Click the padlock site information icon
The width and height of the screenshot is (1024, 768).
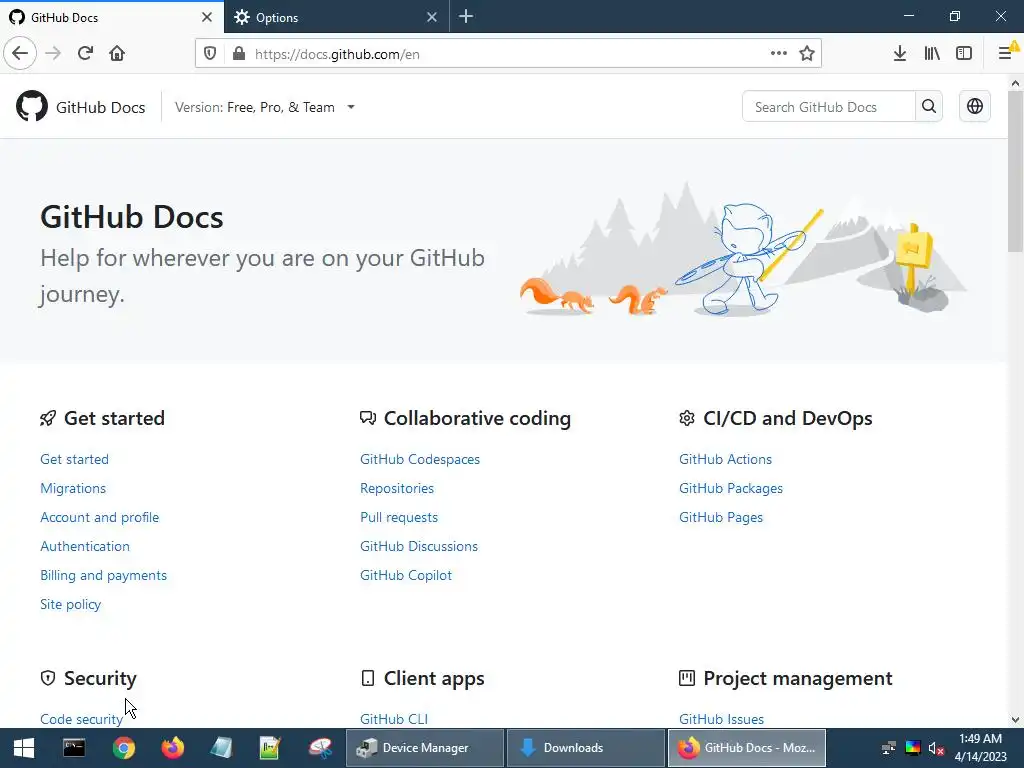pos(239,54)
